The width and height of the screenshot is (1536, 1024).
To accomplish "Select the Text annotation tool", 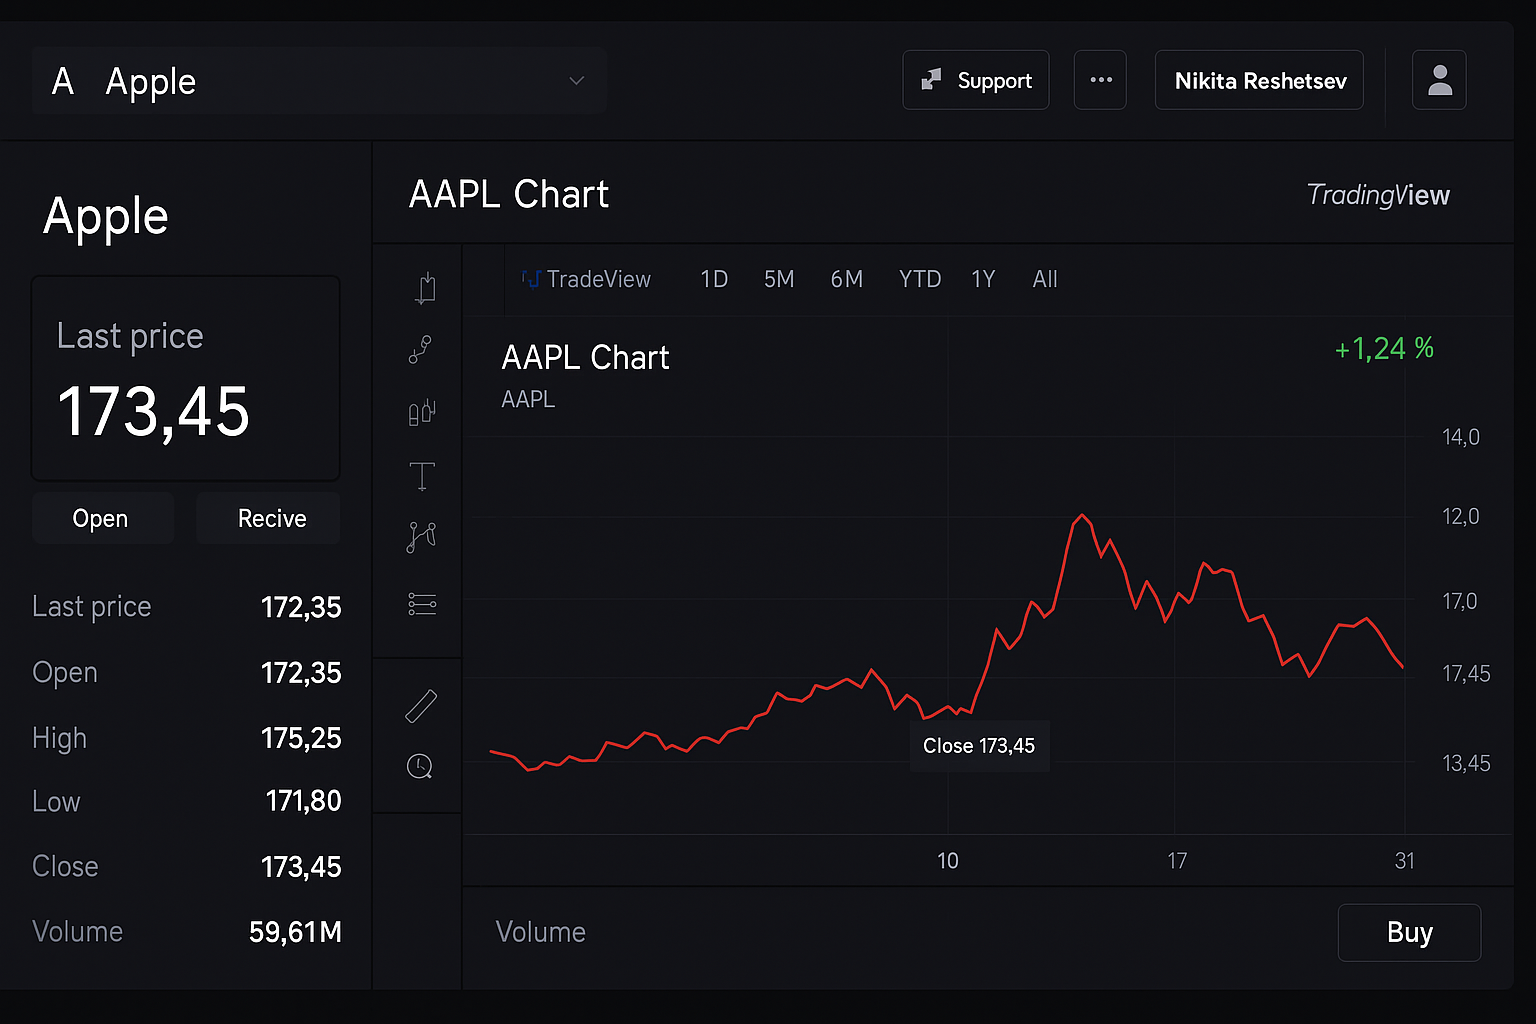I will [422, 476].
